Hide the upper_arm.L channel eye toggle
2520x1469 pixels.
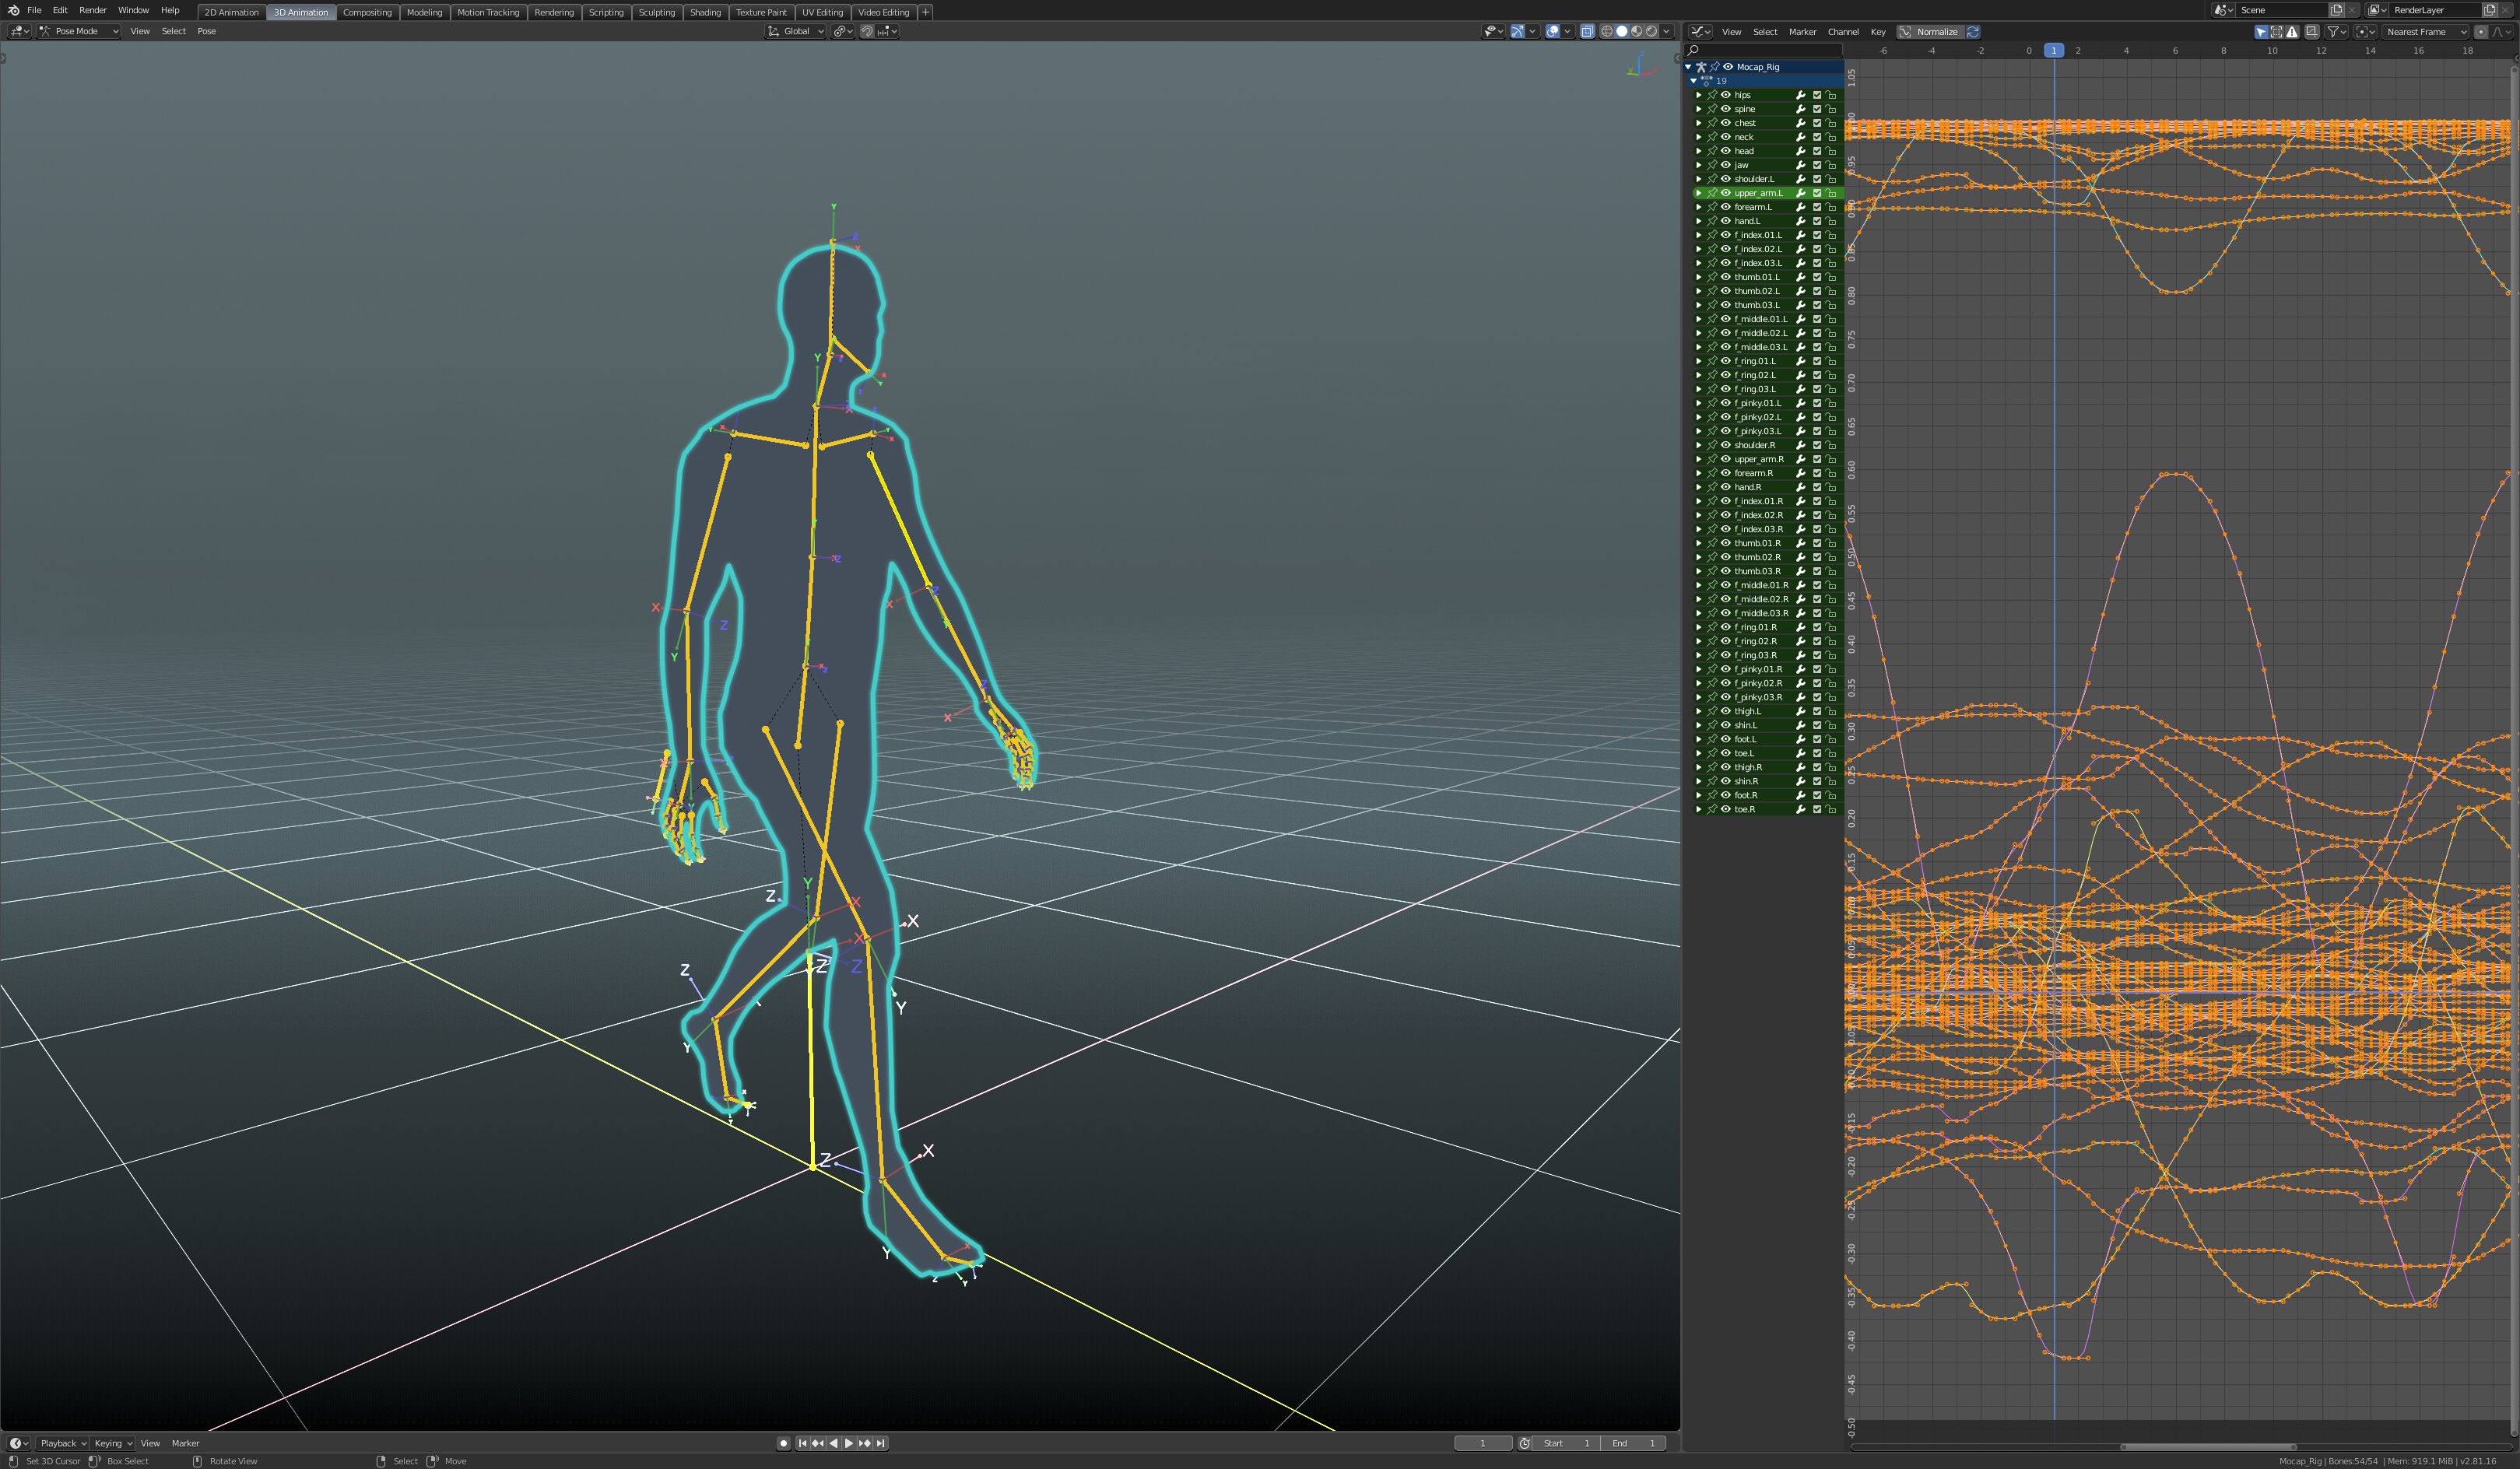click(x=1726, y=193)
